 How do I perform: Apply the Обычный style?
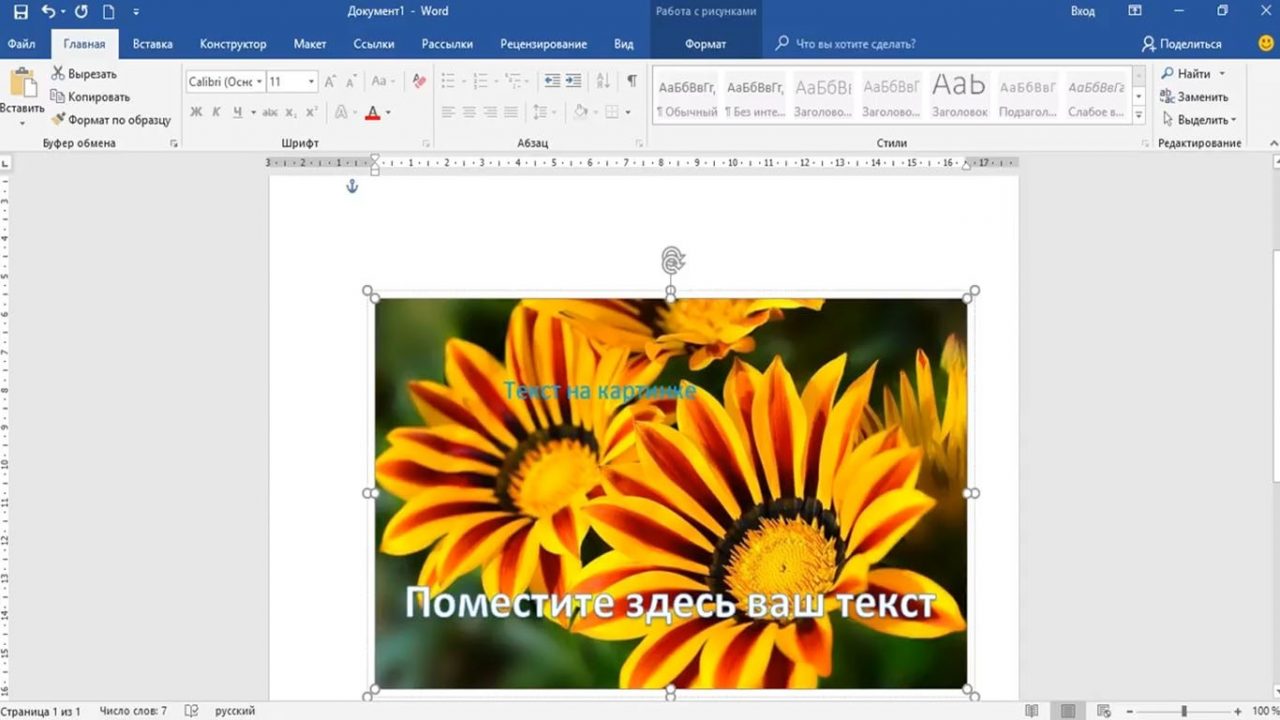pos(687,96)
